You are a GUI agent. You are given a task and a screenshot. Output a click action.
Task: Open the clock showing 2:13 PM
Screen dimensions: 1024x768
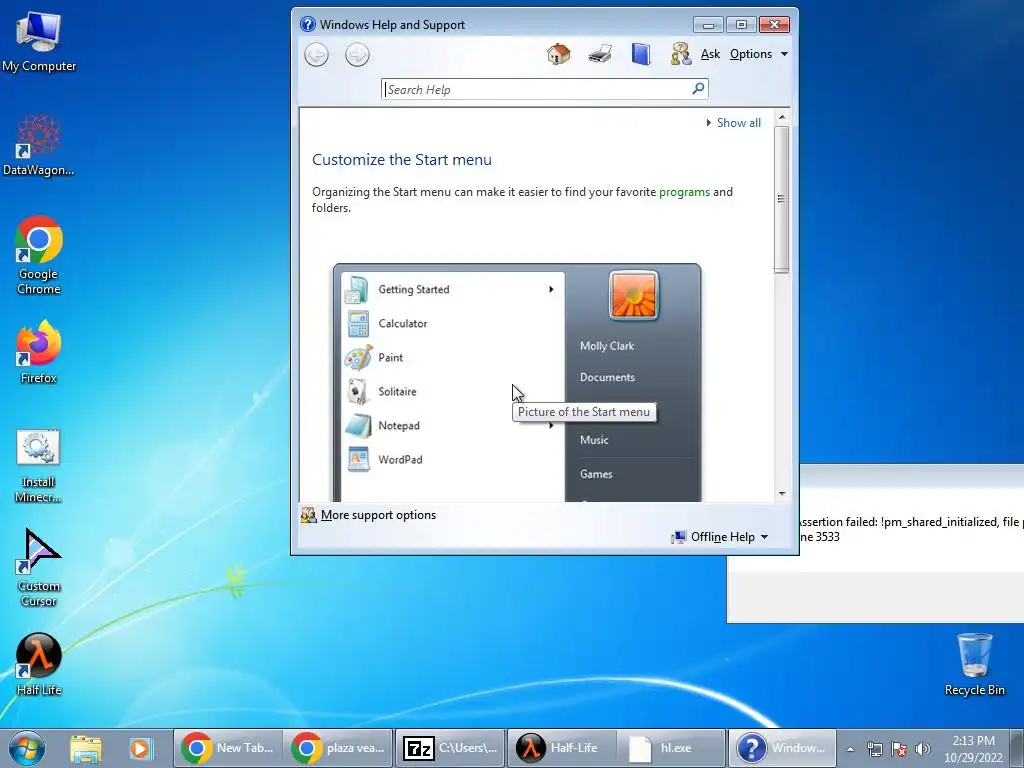(973, 749)
